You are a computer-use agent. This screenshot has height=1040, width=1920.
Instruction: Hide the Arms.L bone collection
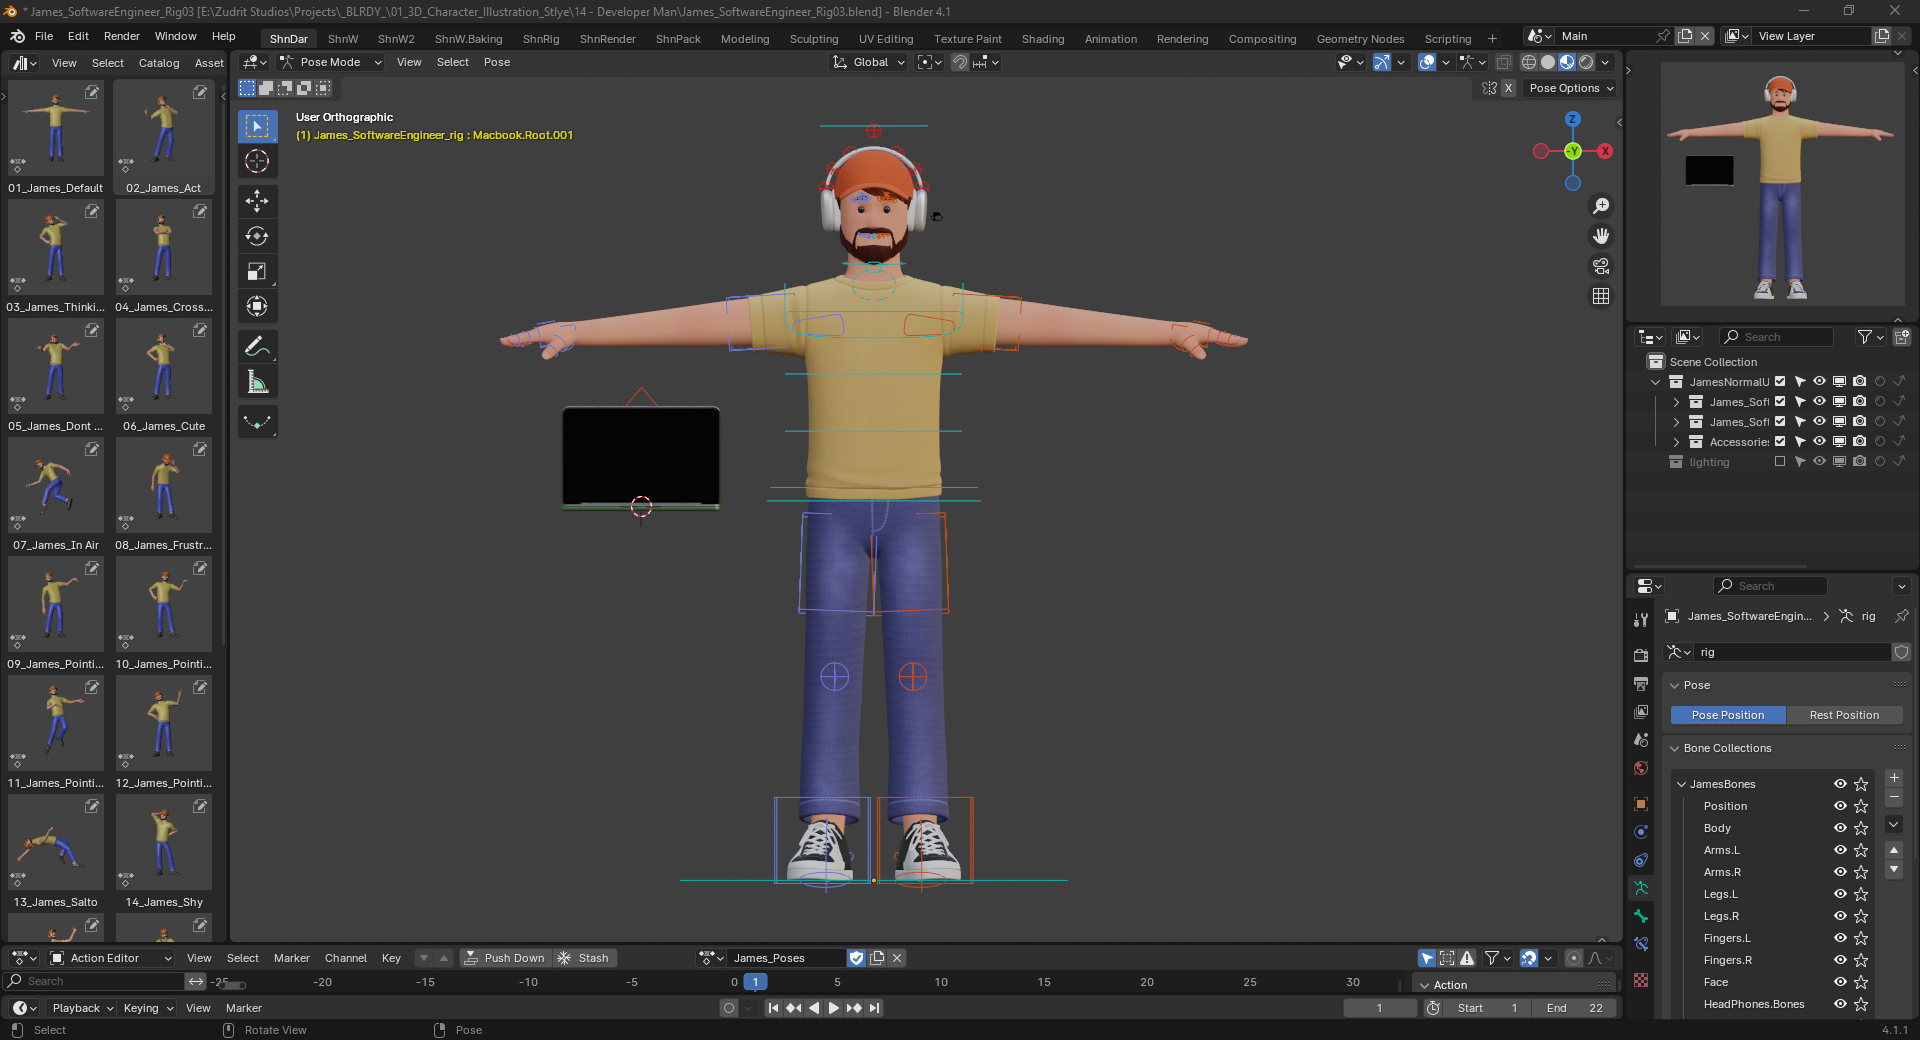(1839, 850)
